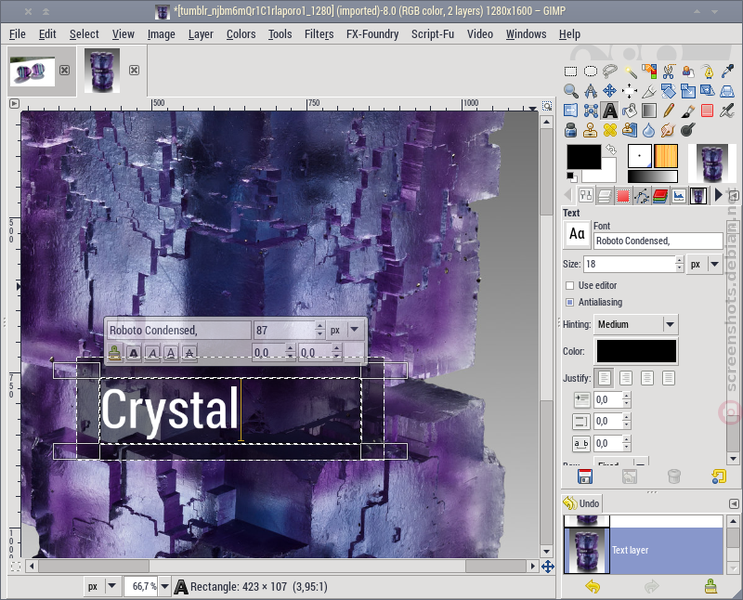
Task: Open the Layer menu
Action: 200,34
